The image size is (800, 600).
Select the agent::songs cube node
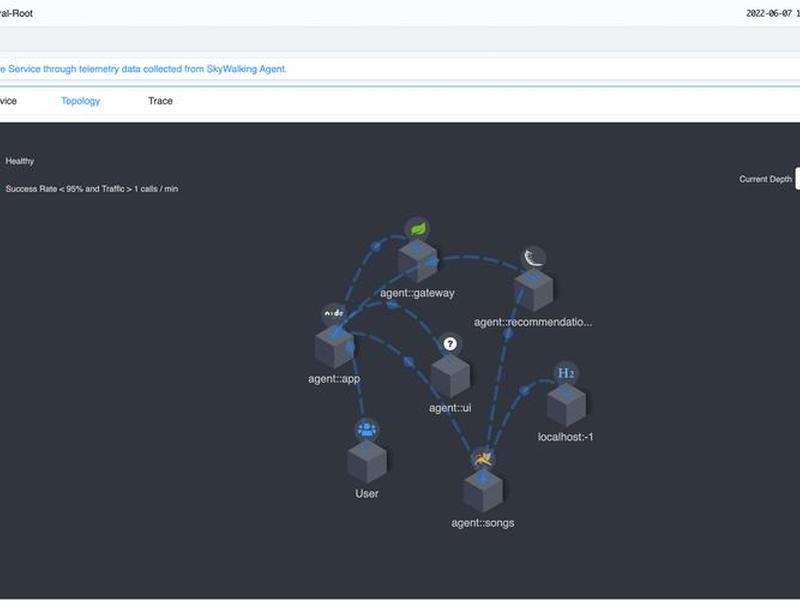pyautogui.click(x=483, y=490)
